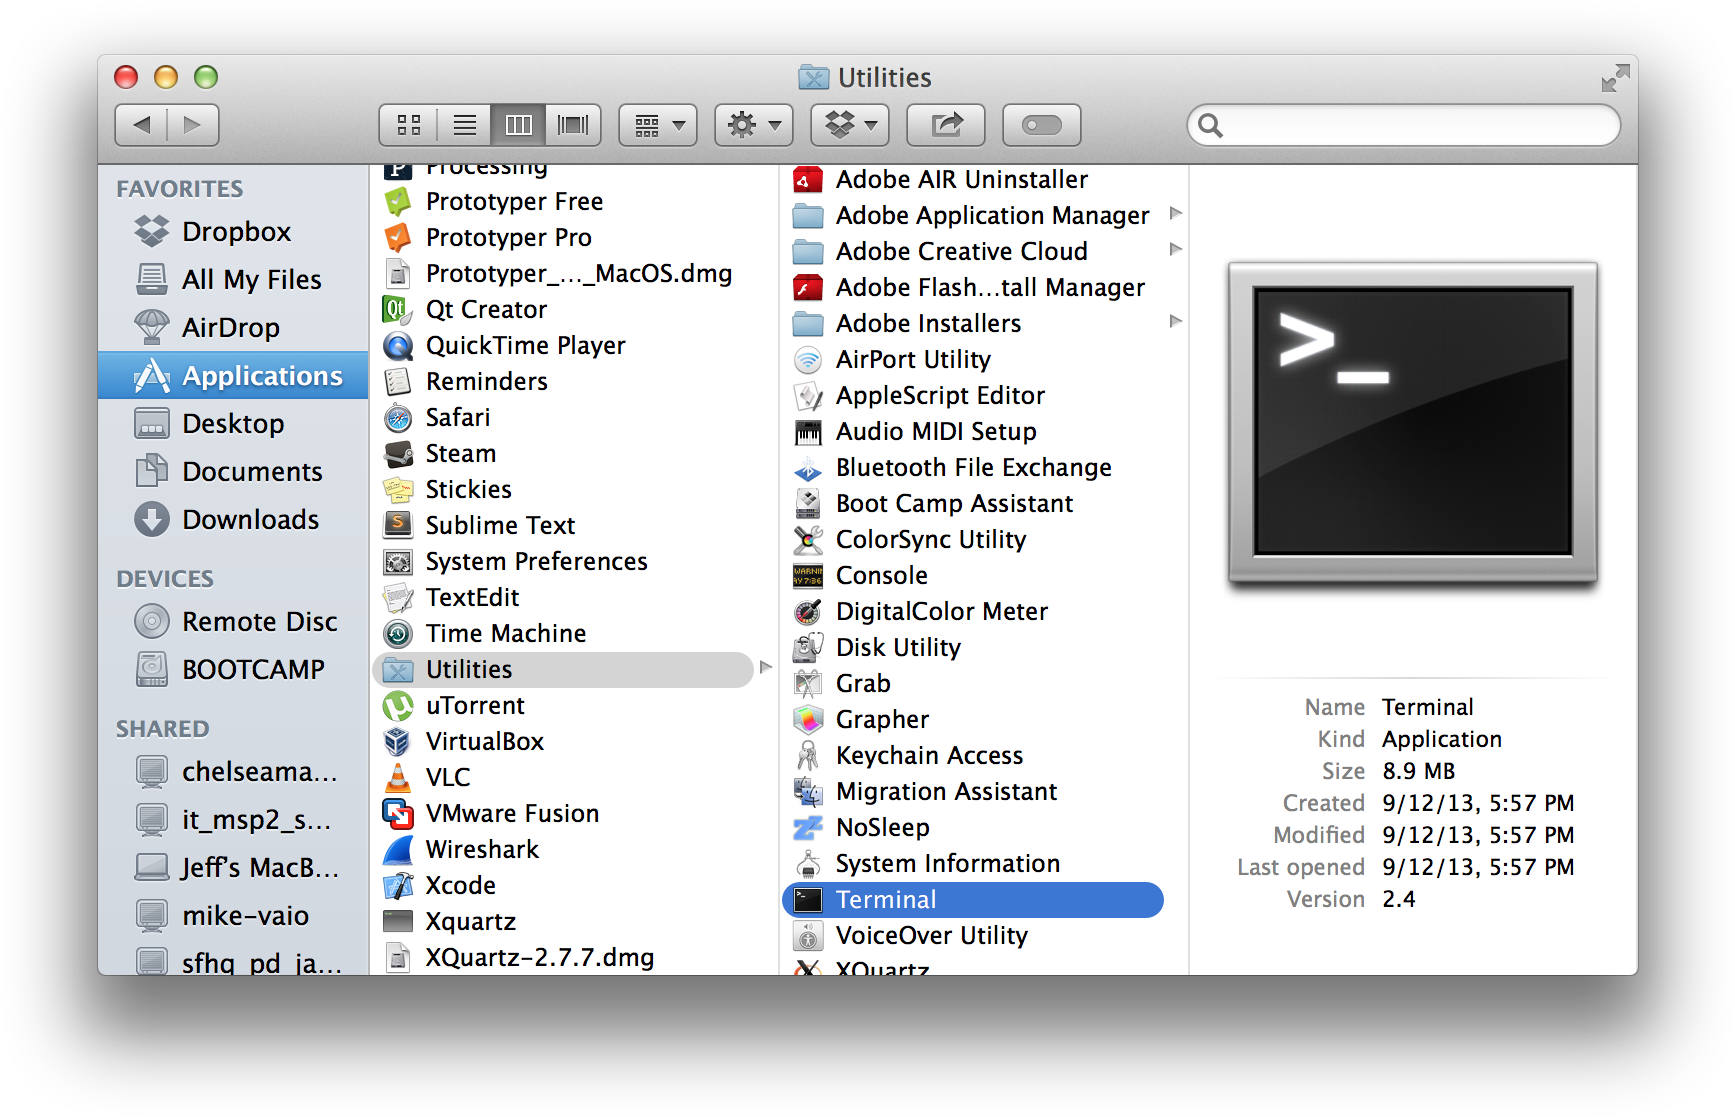Switch to icon view in toolbar
The width and height of the screenshot is (1735, 1117).
(408, 125)
